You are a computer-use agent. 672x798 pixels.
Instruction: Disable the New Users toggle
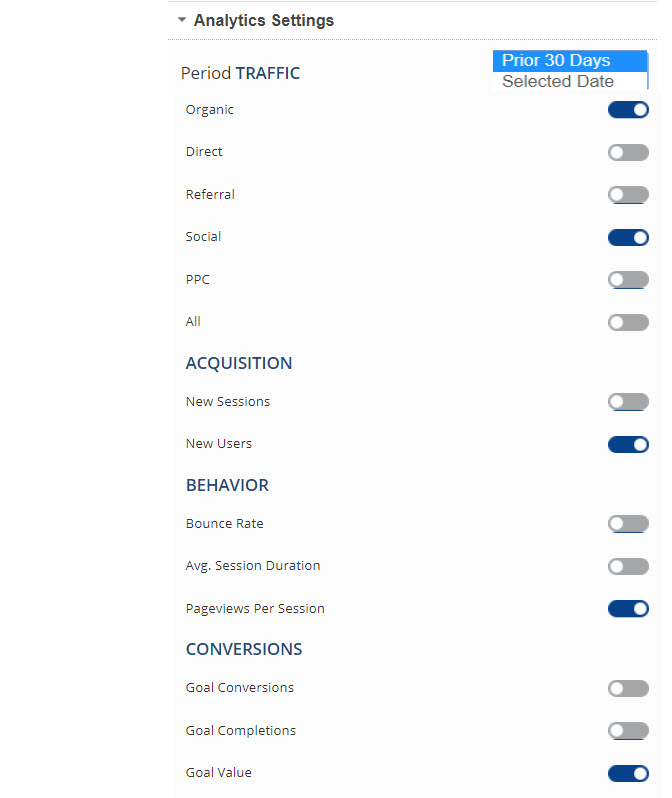pos(628,444)
